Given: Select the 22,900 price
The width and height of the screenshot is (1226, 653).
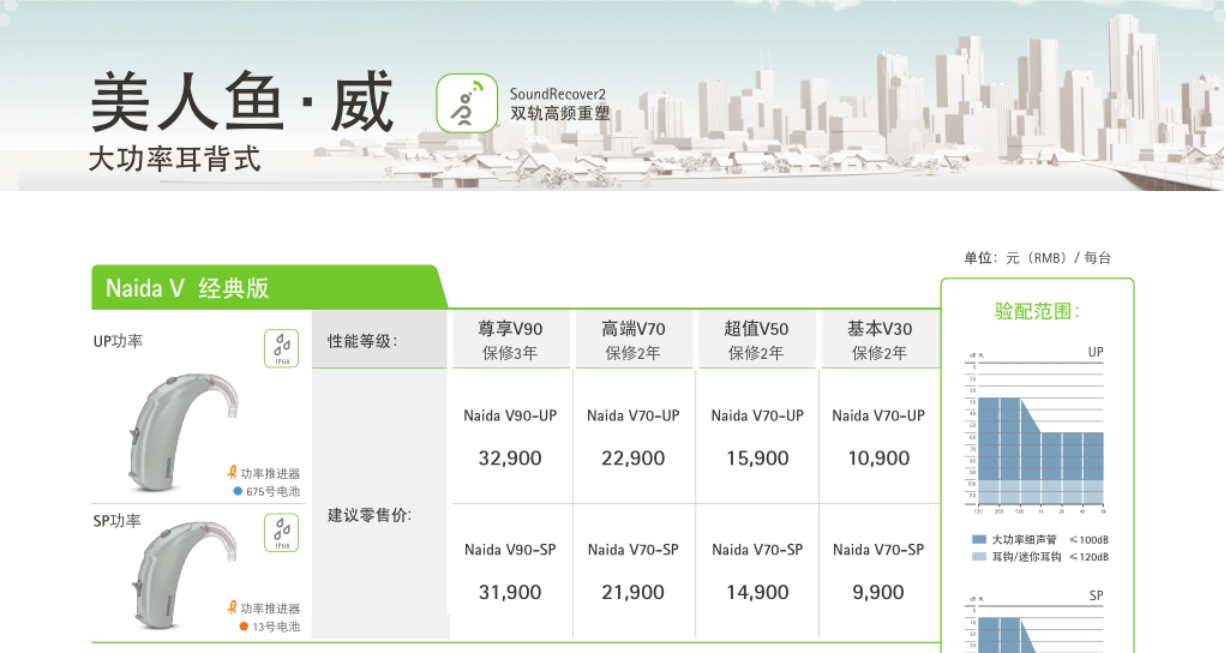Looking at the screenshot, I should point(633,458).
